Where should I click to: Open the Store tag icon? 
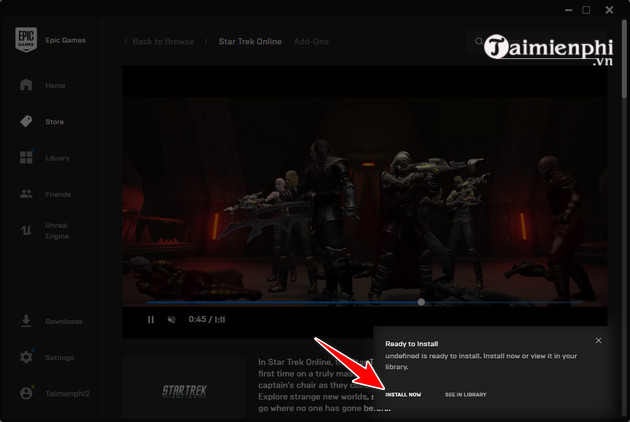pyautogui.click(x=27, y=122)
